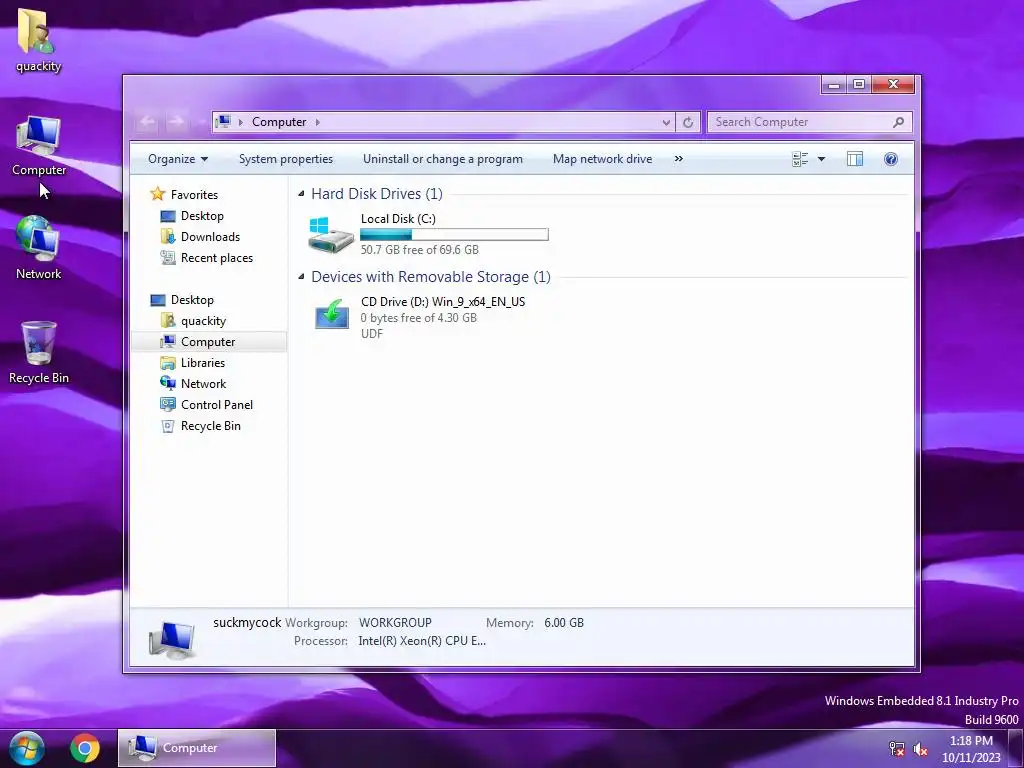1024x768 pixels.
Task: Open Desktop under Favorites
Action: point(202,216)
